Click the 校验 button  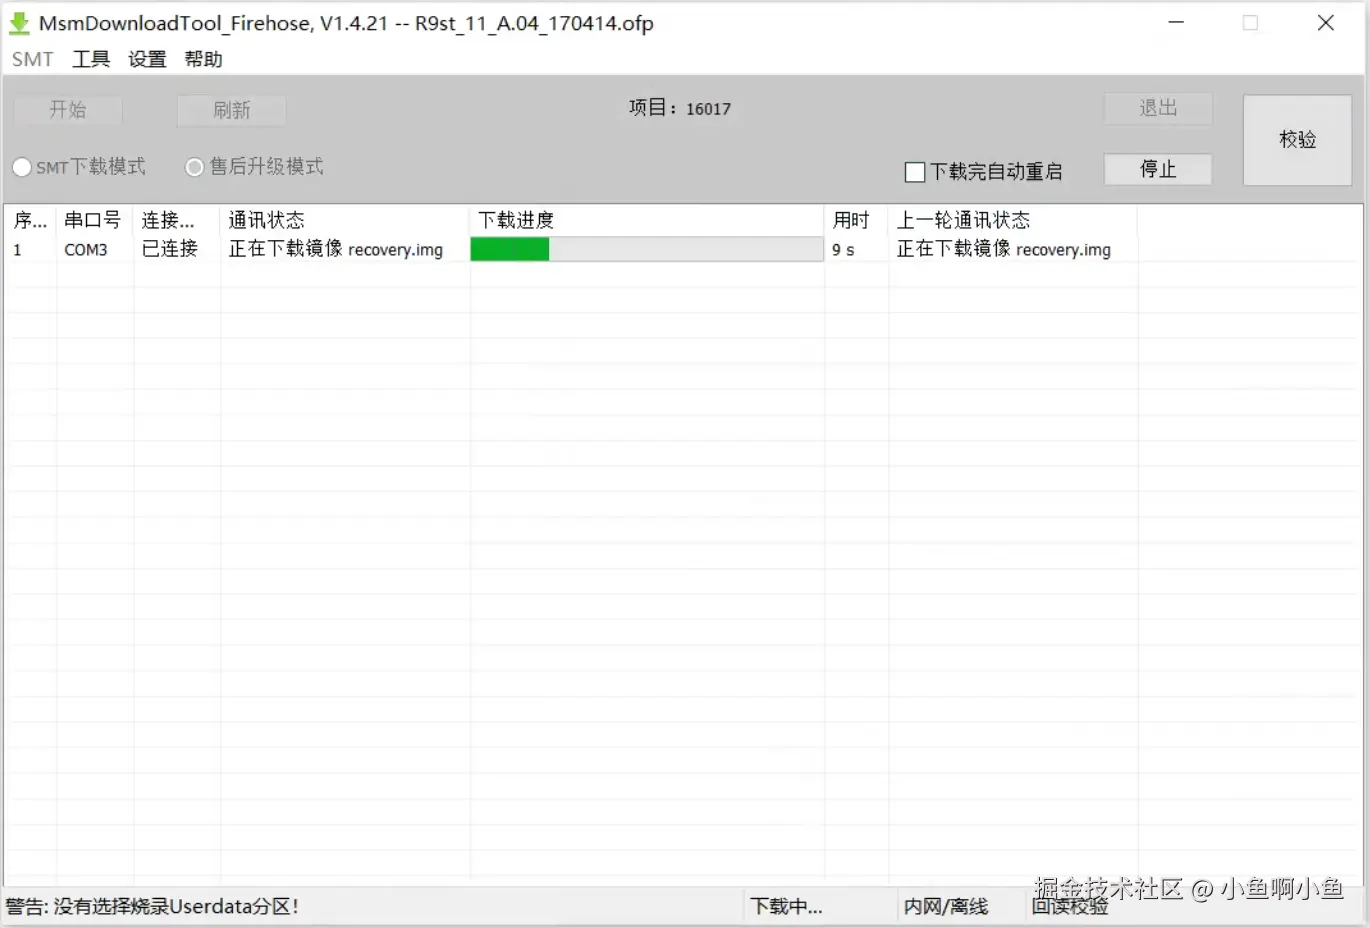point(1297,140)
